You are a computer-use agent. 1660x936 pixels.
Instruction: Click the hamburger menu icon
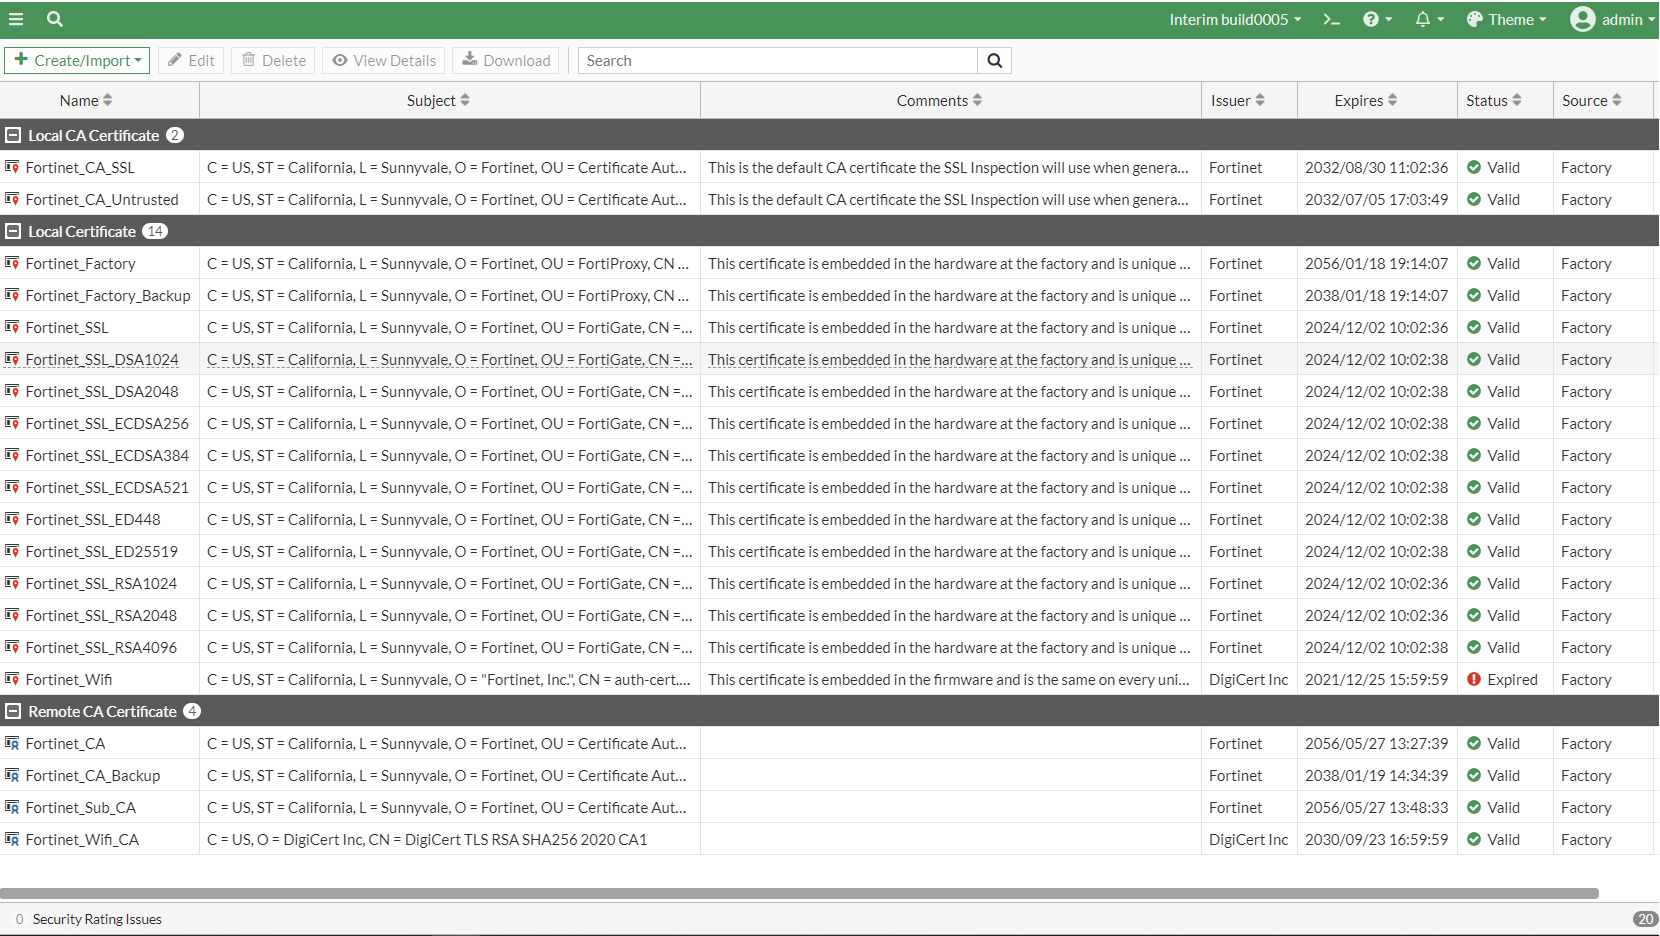[16, 19]
